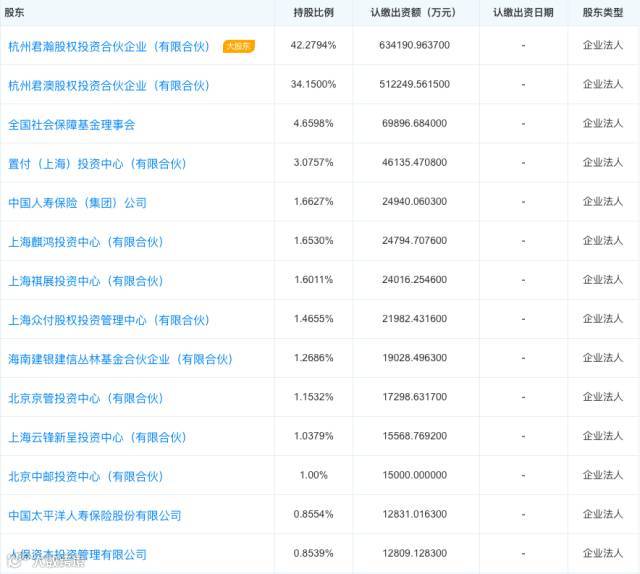
Task: Click 企业法人 in the 全国社会保障基金理事会 row
Action: [x=603, y=123]
